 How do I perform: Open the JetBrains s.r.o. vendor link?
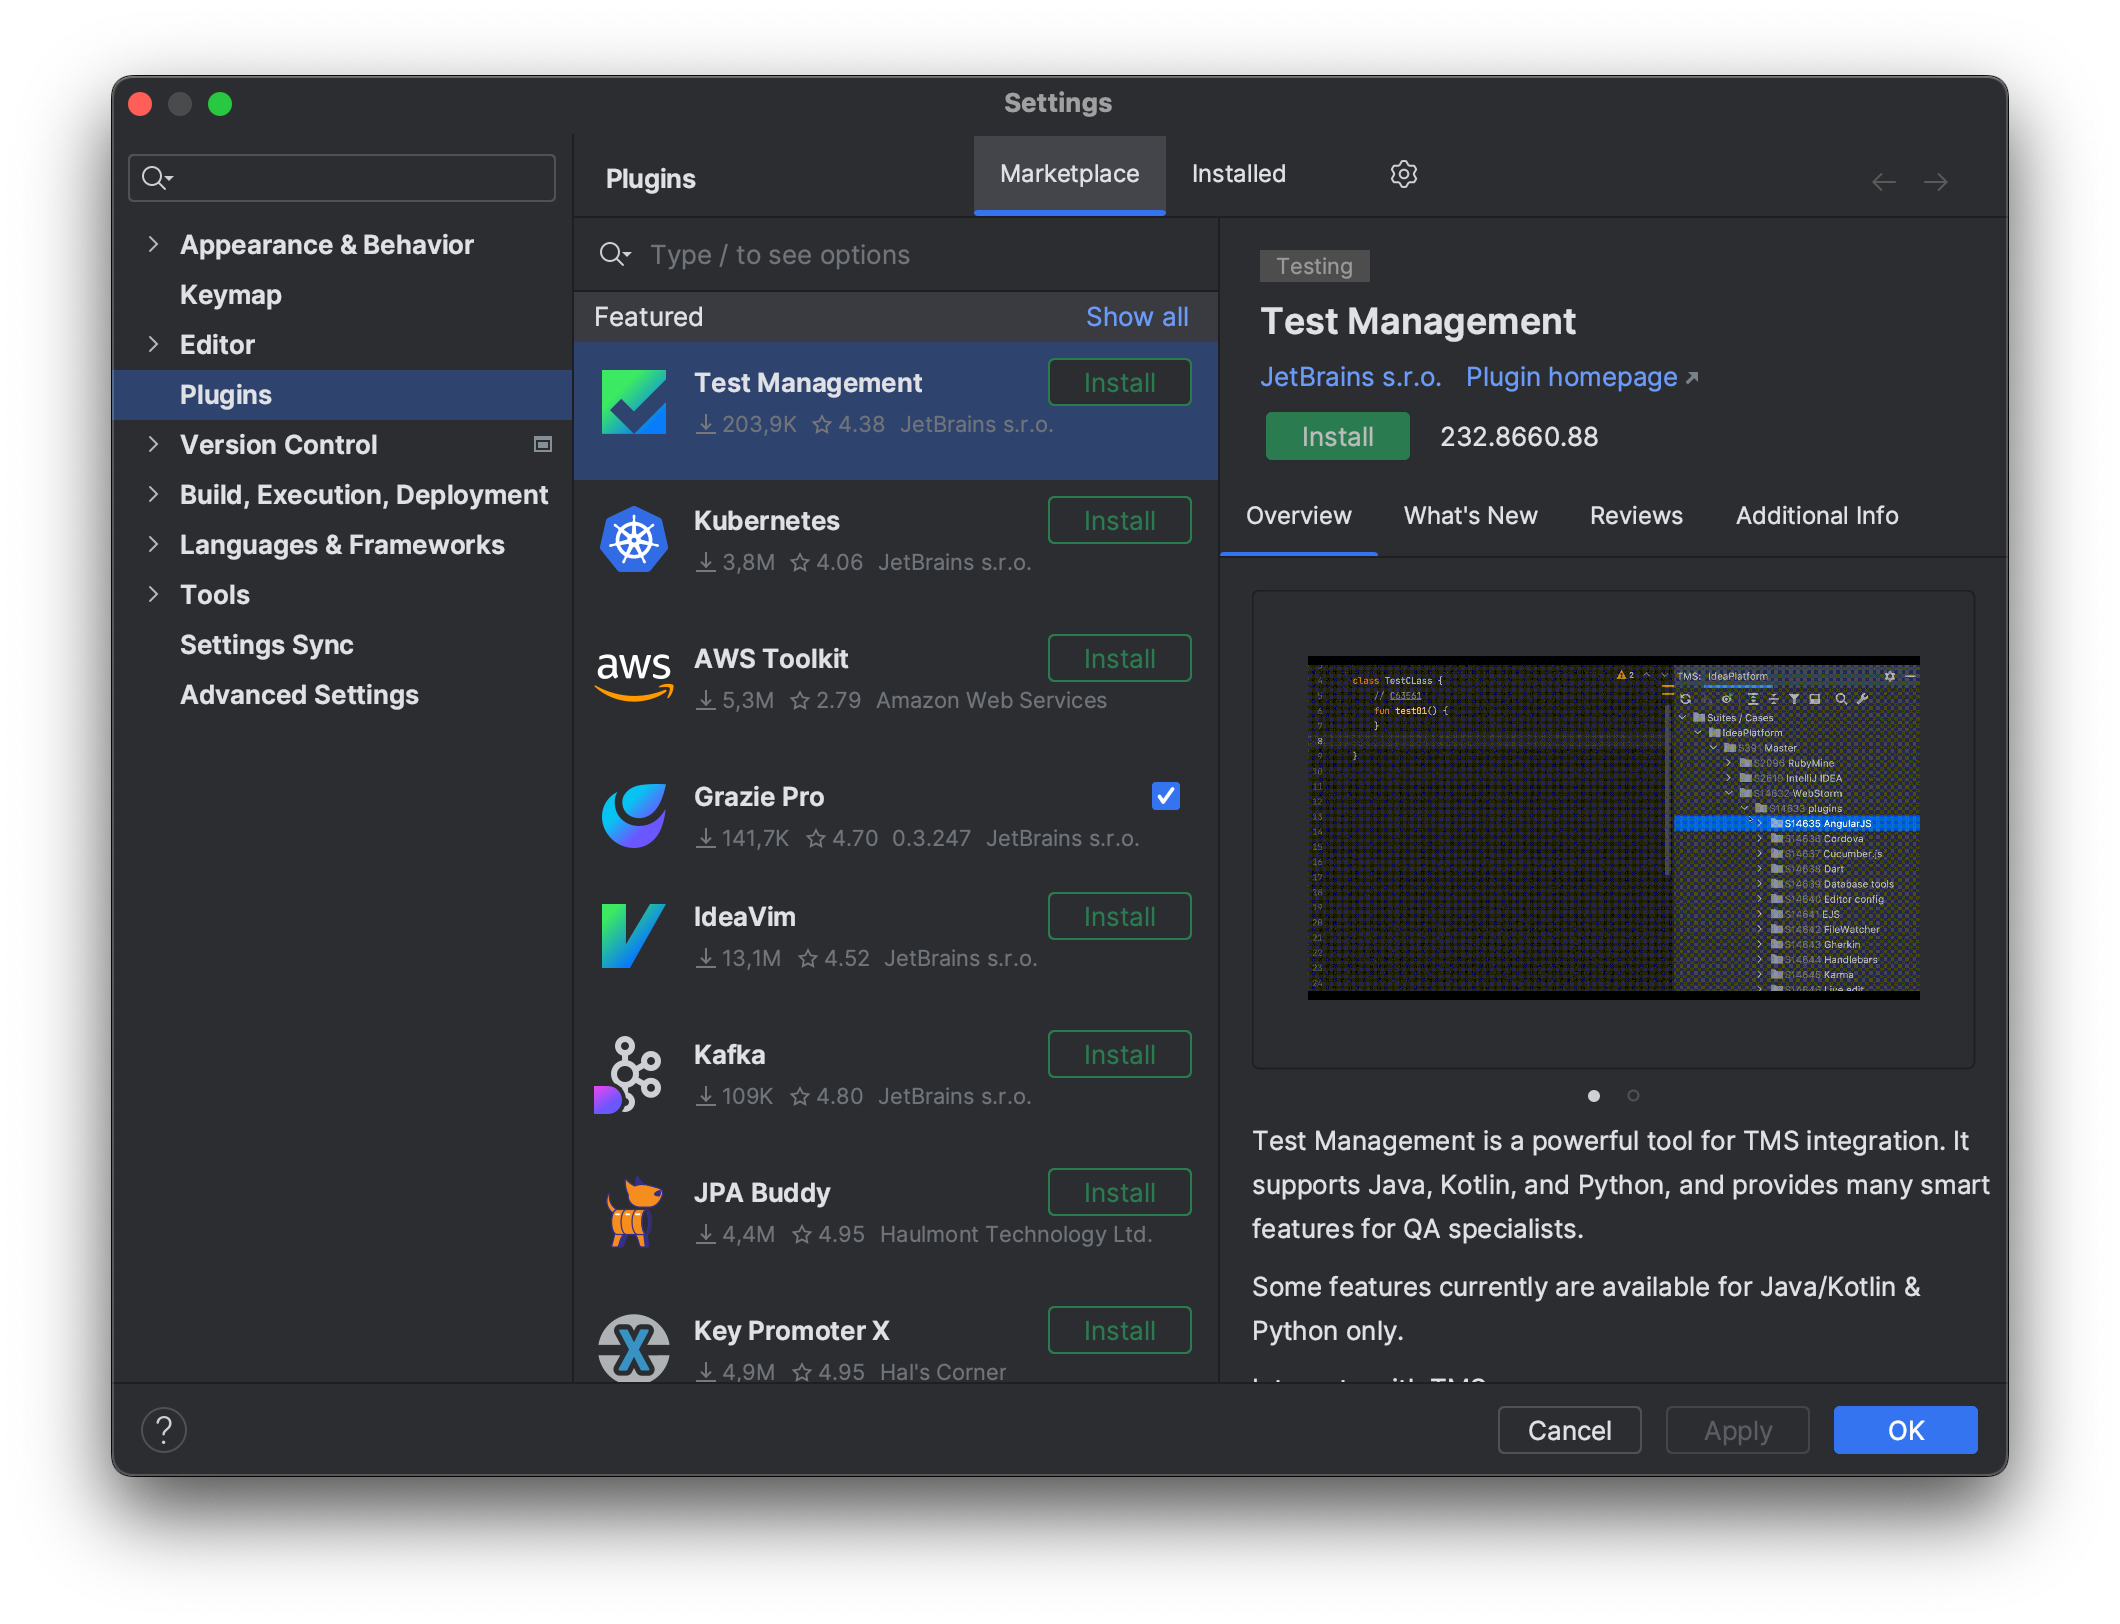coord(1350,377)
